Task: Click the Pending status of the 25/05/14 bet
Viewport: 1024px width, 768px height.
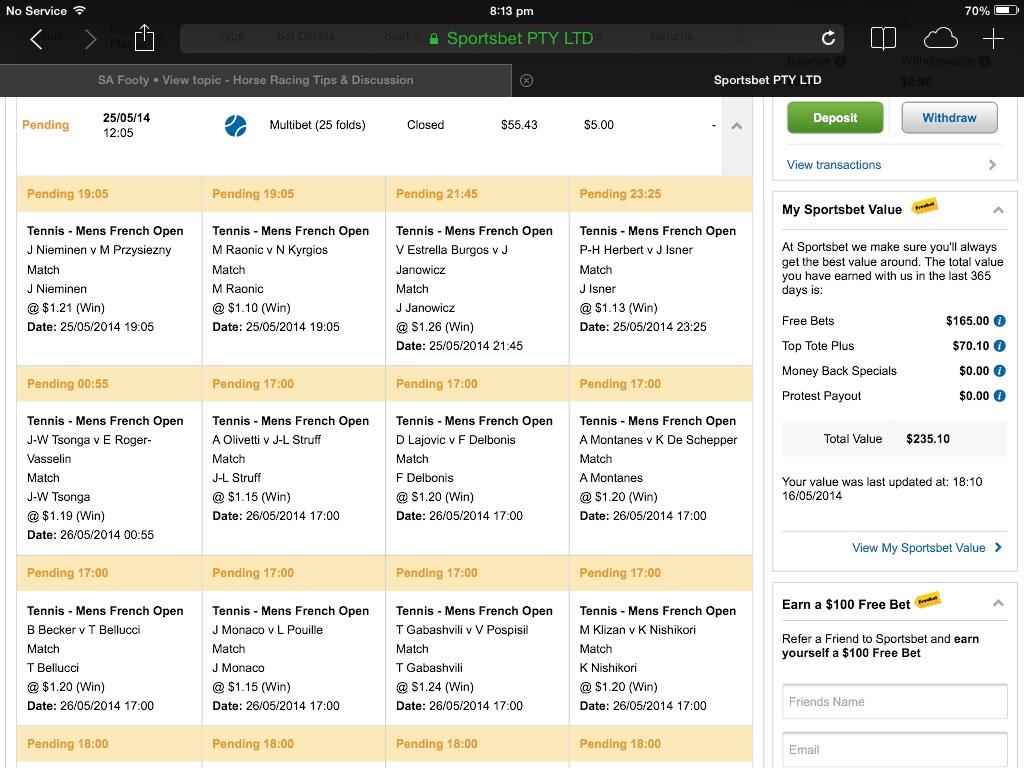Action: (x=46, y=125)
